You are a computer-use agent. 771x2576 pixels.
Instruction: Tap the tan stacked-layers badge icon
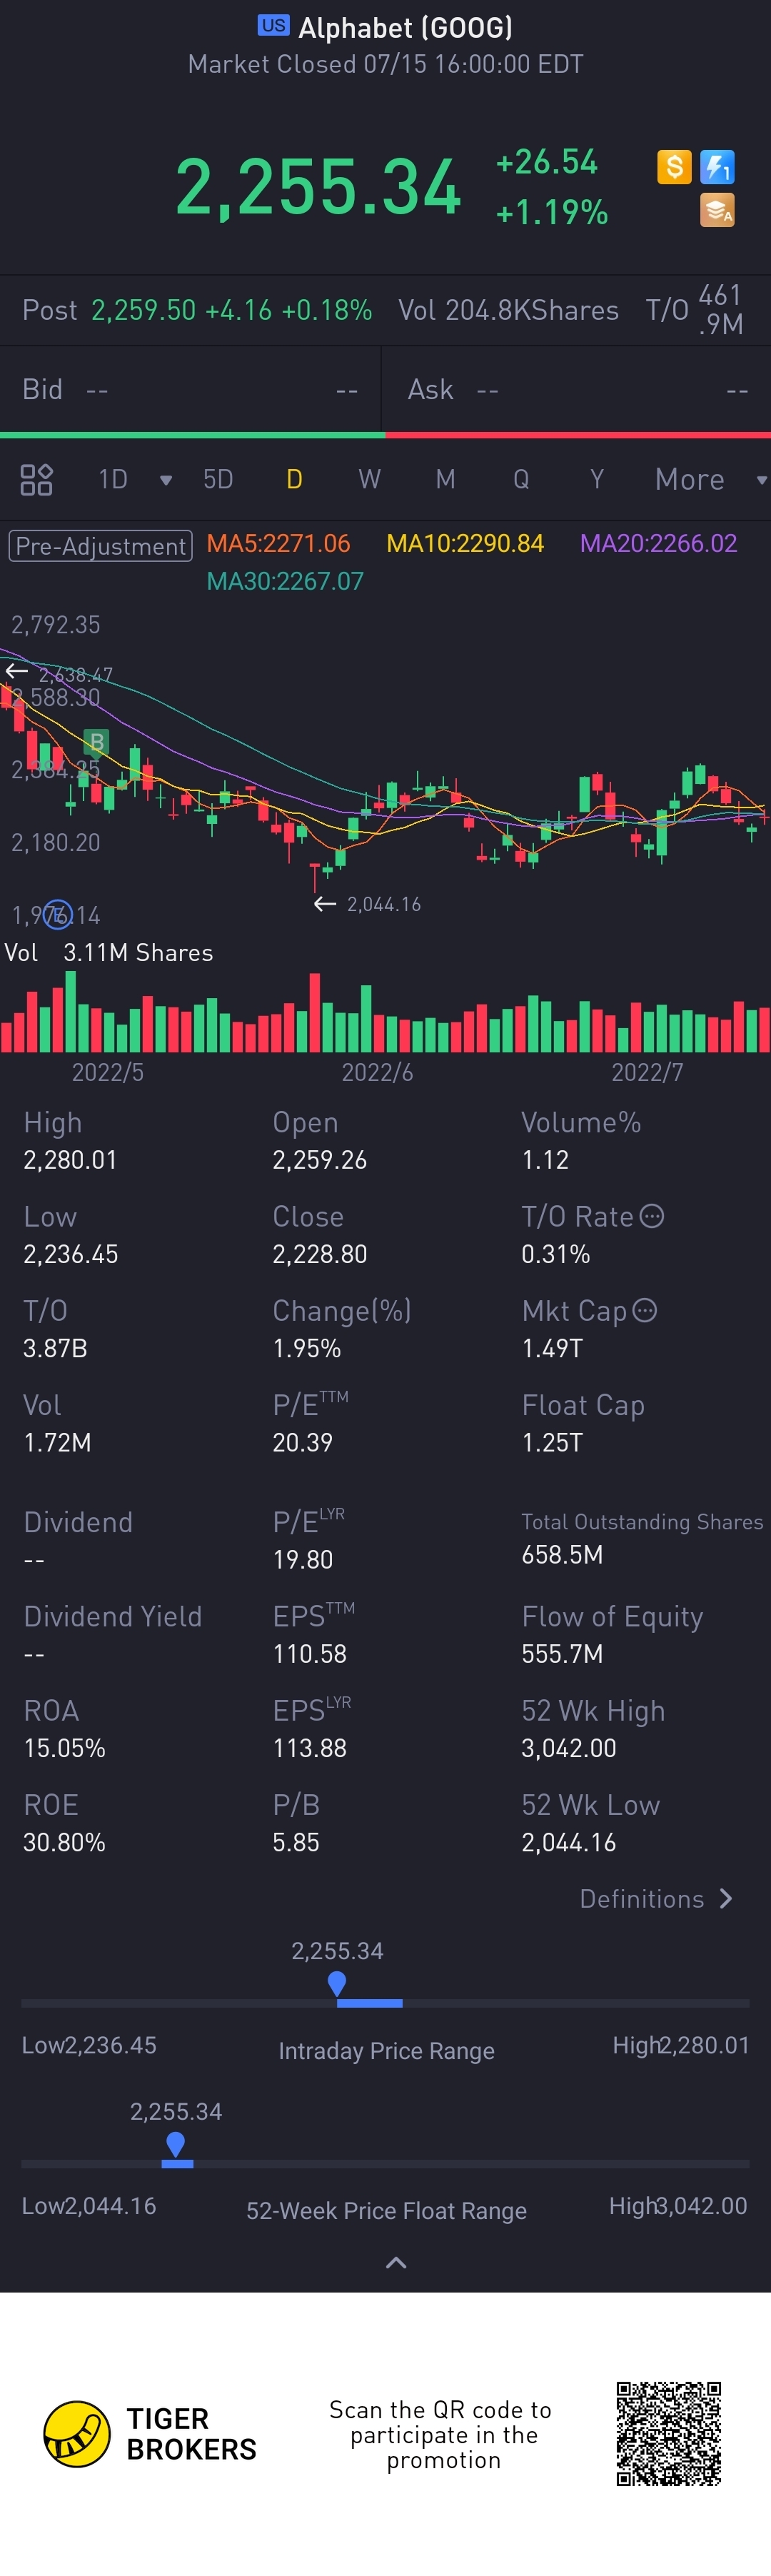coord(717,210)
